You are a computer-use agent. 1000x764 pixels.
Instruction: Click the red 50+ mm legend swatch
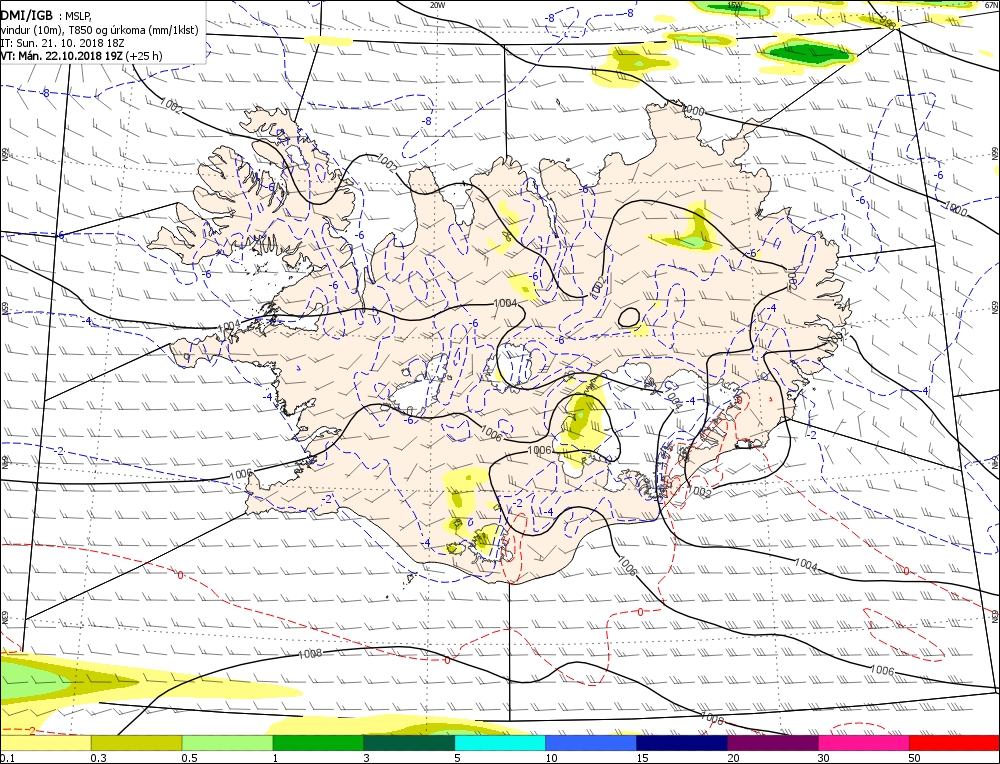click(955, 743)
